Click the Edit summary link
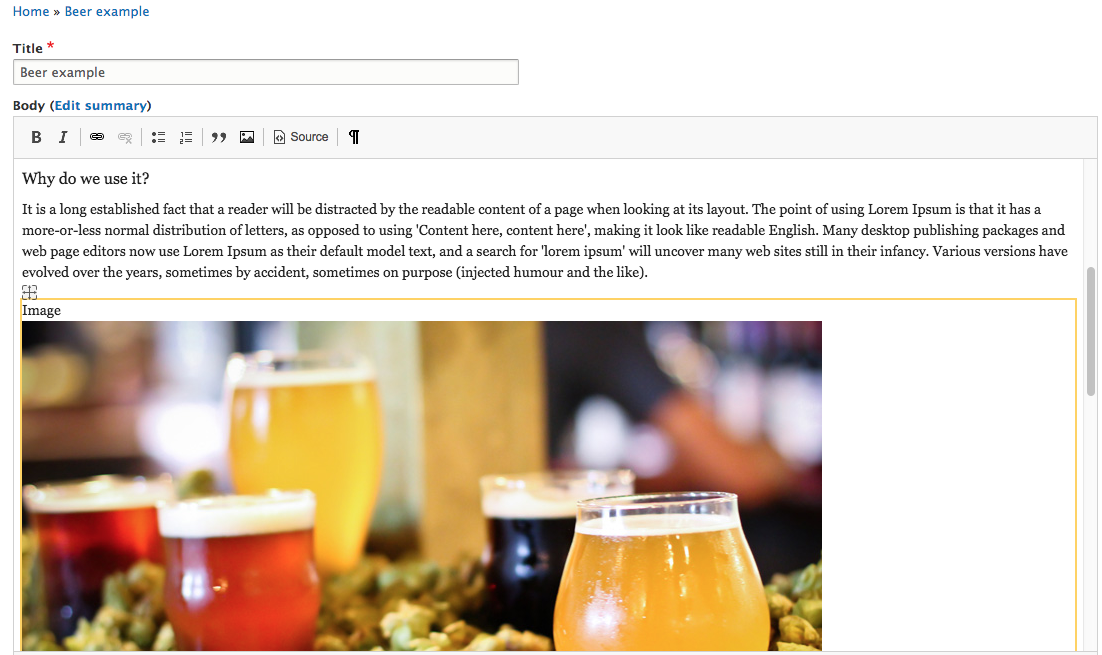 (101, 105)
